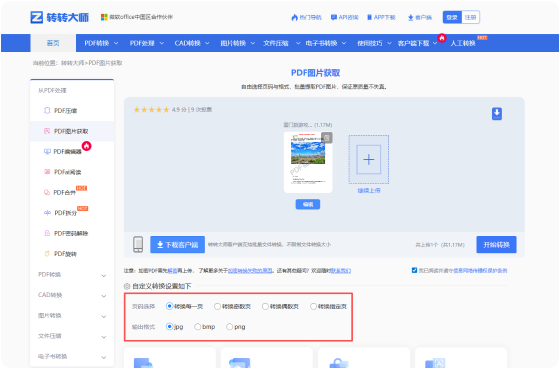The height and width of the screenshot is (369, 560).
Task: Select the 转换指定页 radio option
Action: 313,306
